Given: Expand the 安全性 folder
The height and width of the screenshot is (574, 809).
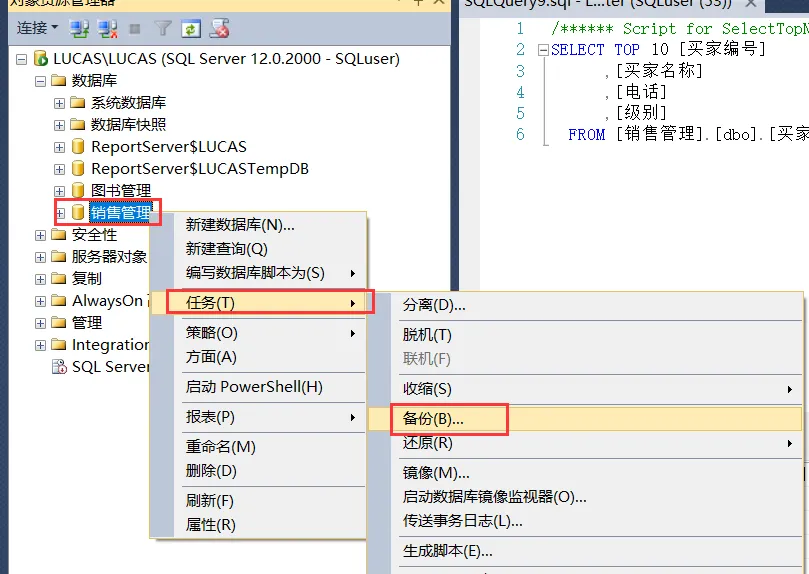Looking at the screenshot, I should (x=40, y=235).
